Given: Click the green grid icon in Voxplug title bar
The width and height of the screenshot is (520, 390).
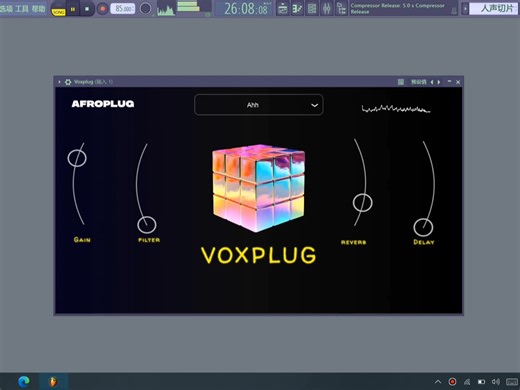Looking at the screenshot, I should [x=401, y=82].
